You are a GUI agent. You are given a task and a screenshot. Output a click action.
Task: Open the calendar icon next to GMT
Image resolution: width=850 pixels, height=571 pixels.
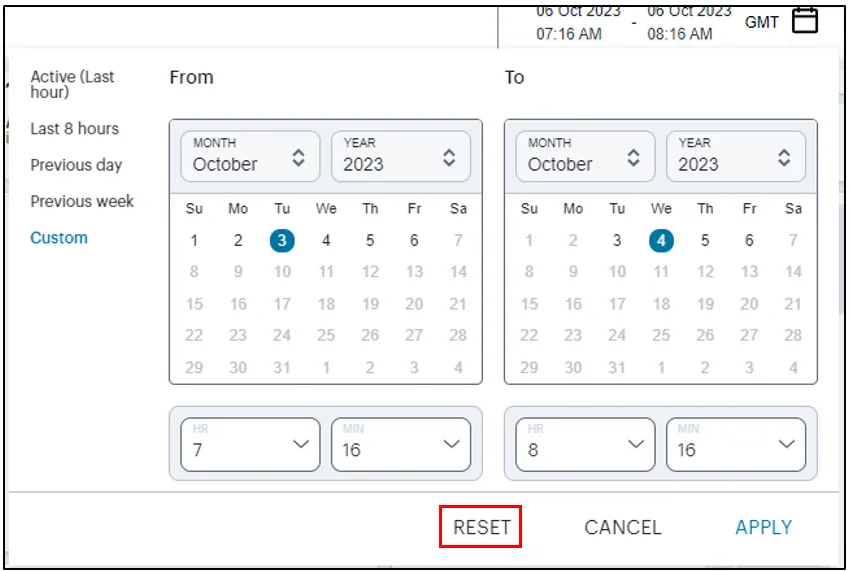[804, 21]
